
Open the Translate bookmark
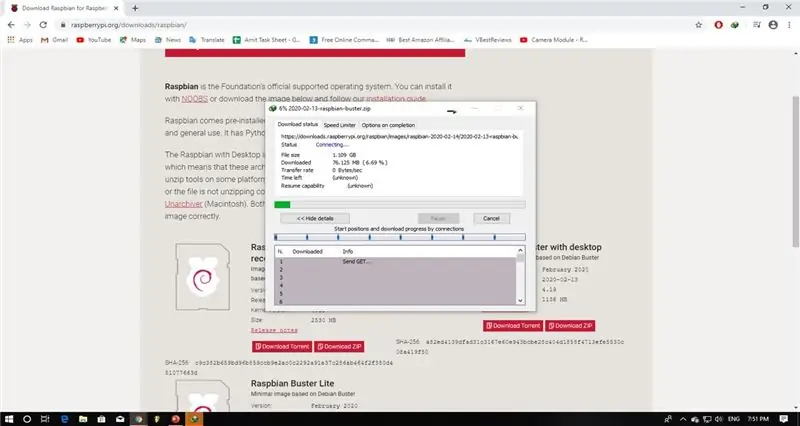coord(207,40)
